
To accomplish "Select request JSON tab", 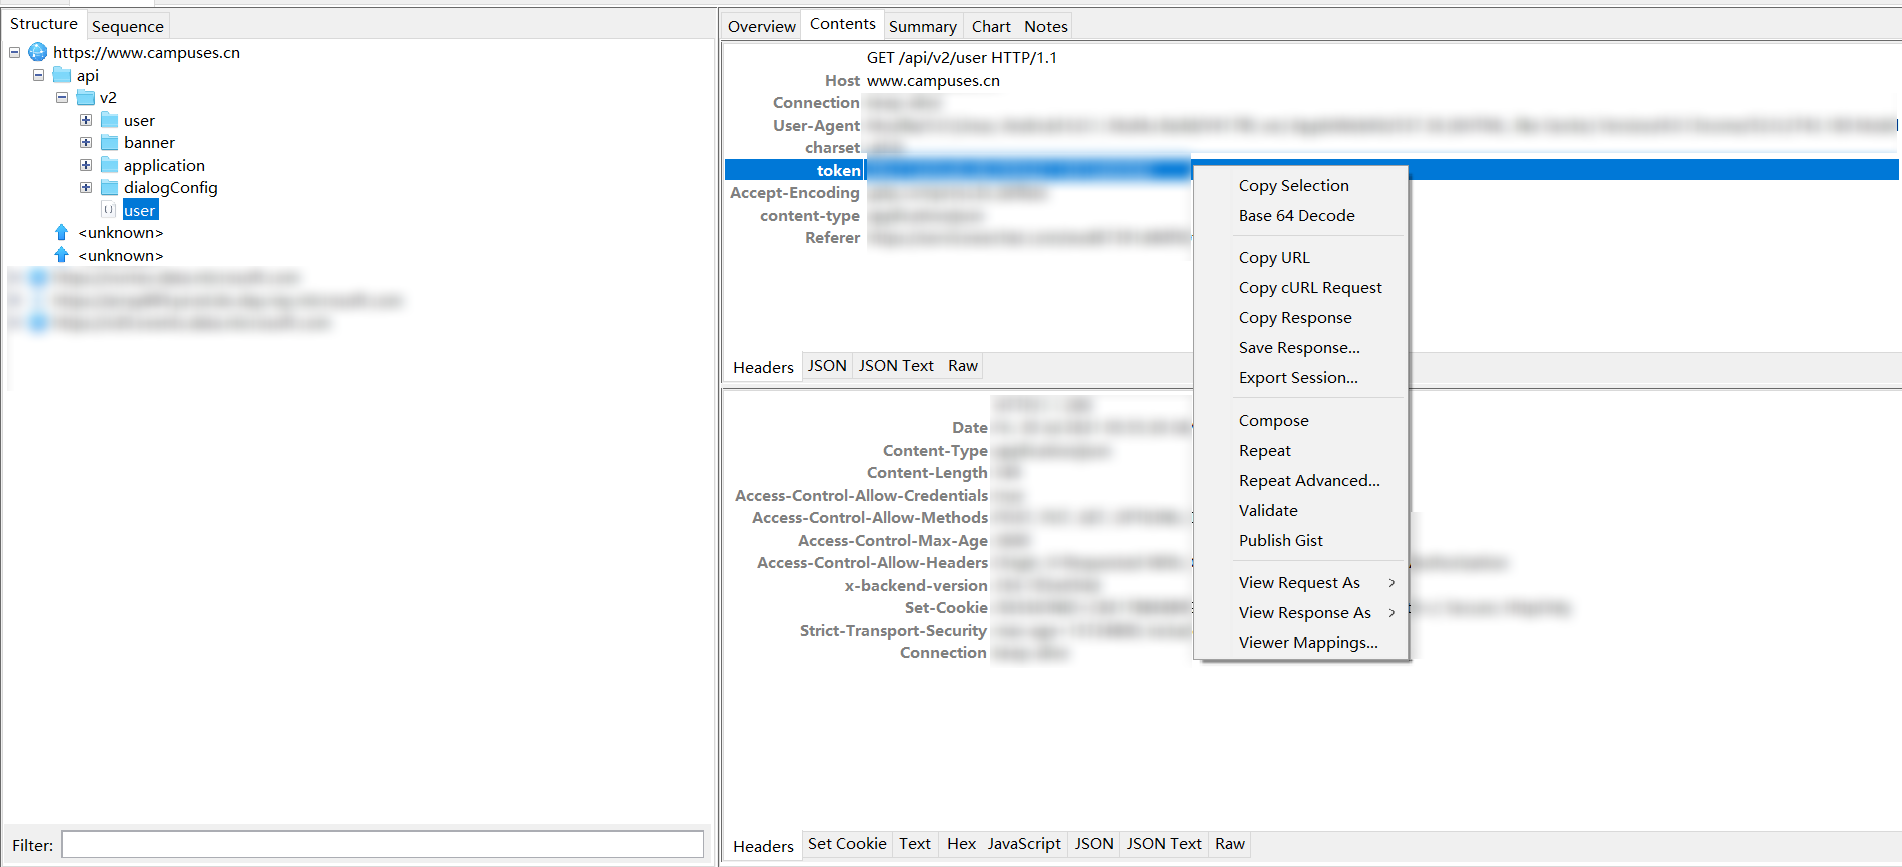I will pos(827,366).
